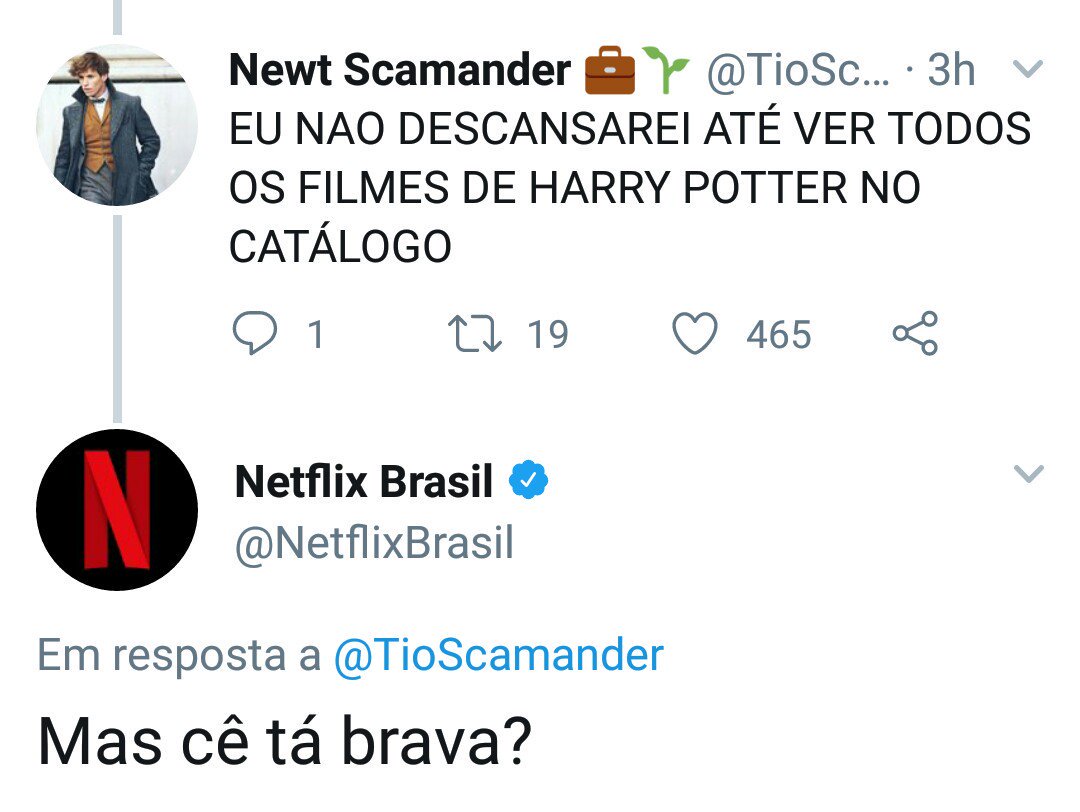Click the reply speech bubble icon
Image resolution: width=1080 pixels, height=812 pixels.
click(254, 334)
